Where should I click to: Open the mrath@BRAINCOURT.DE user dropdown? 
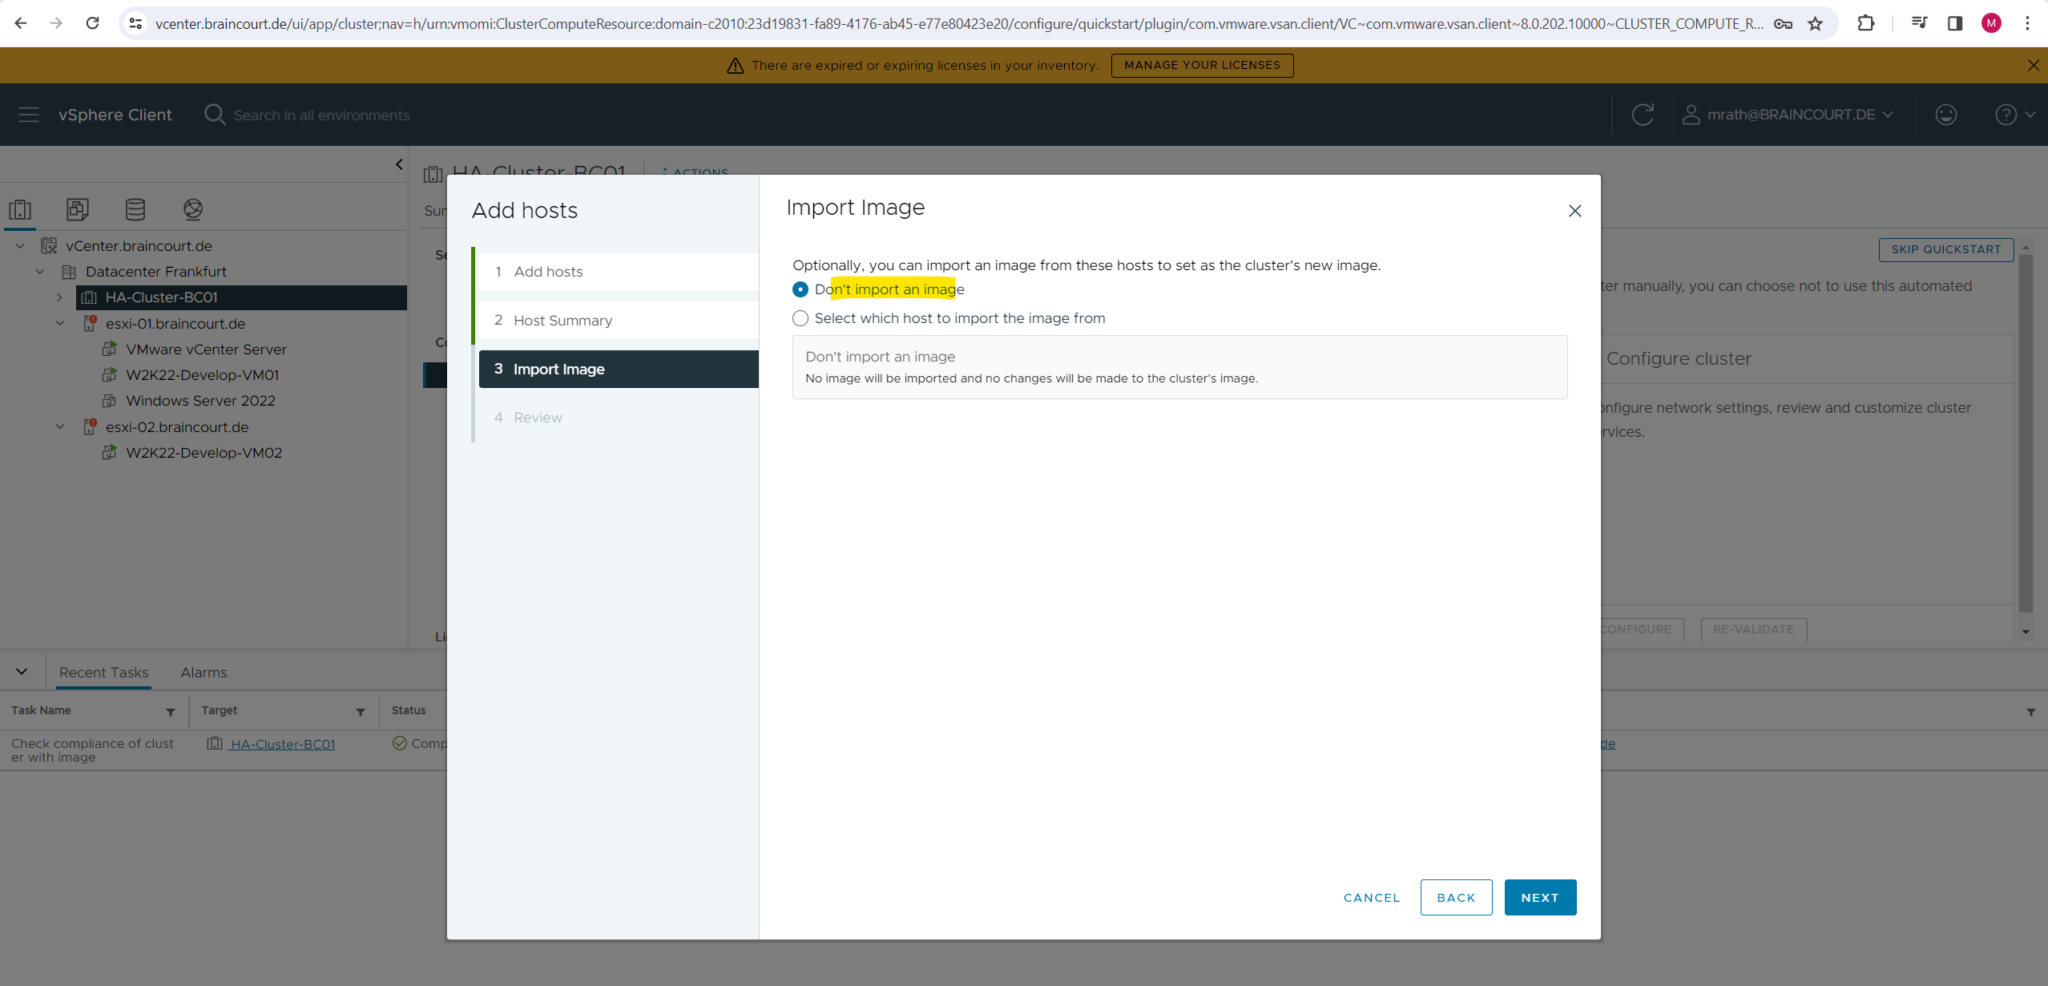coord(1790,114)
